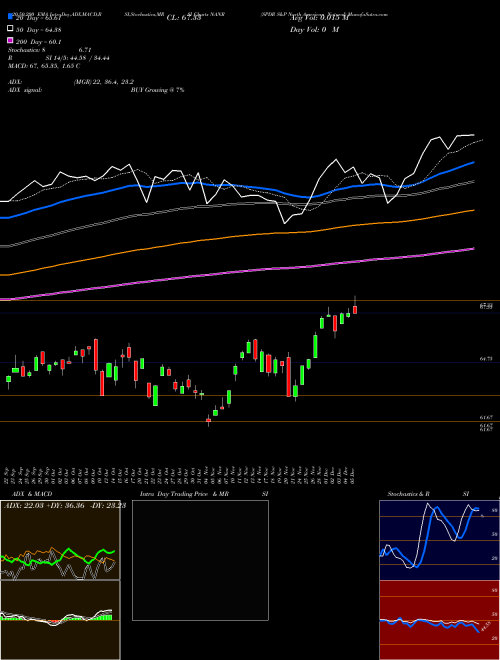The height and width of the screenshot is (660, 500).
Task: Click the magenta 200 Day EMA legend swatch
Action: tap(10, 40)
